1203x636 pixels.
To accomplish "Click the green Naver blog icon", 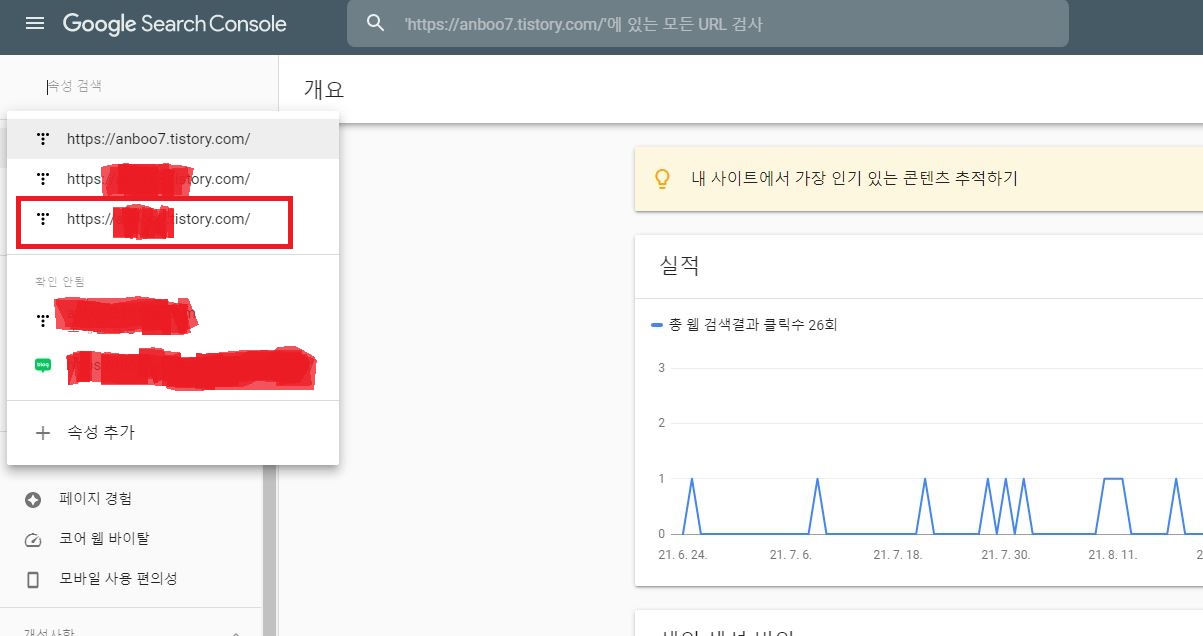I will 42,366.
